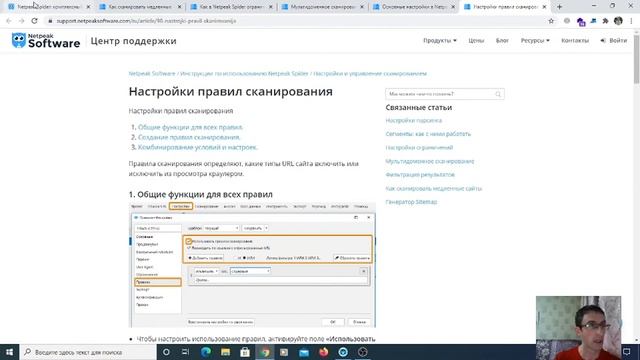Jump to 'Общие функции для всех правил'
The image size is (640, 360).
point(190,127)
